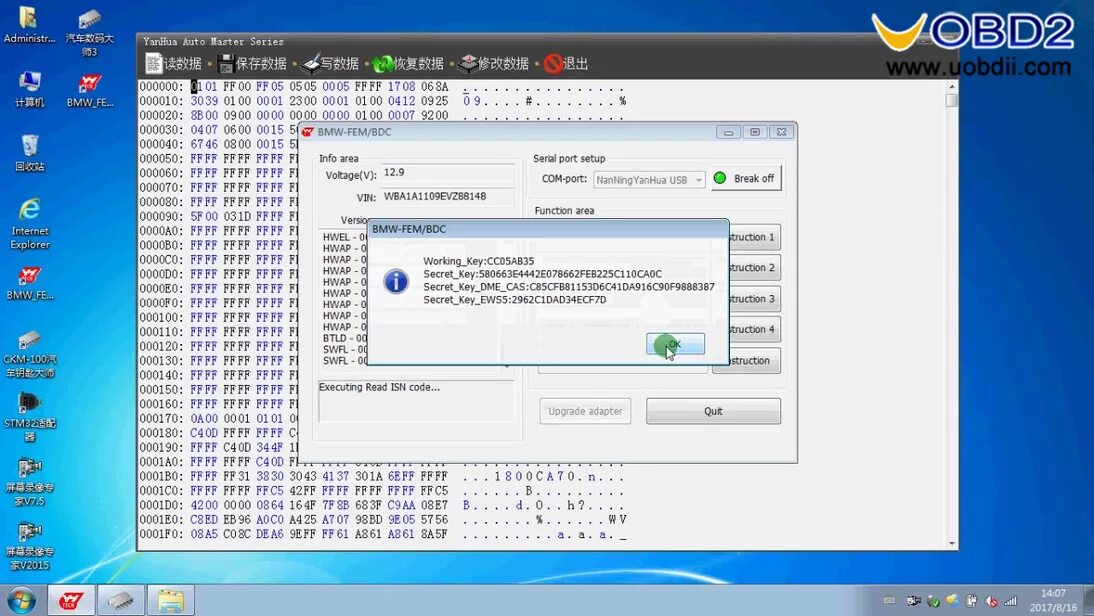1094x616 pixels.
Task: Click the 读数据 read data toolbar item
Action: [173, 63]
